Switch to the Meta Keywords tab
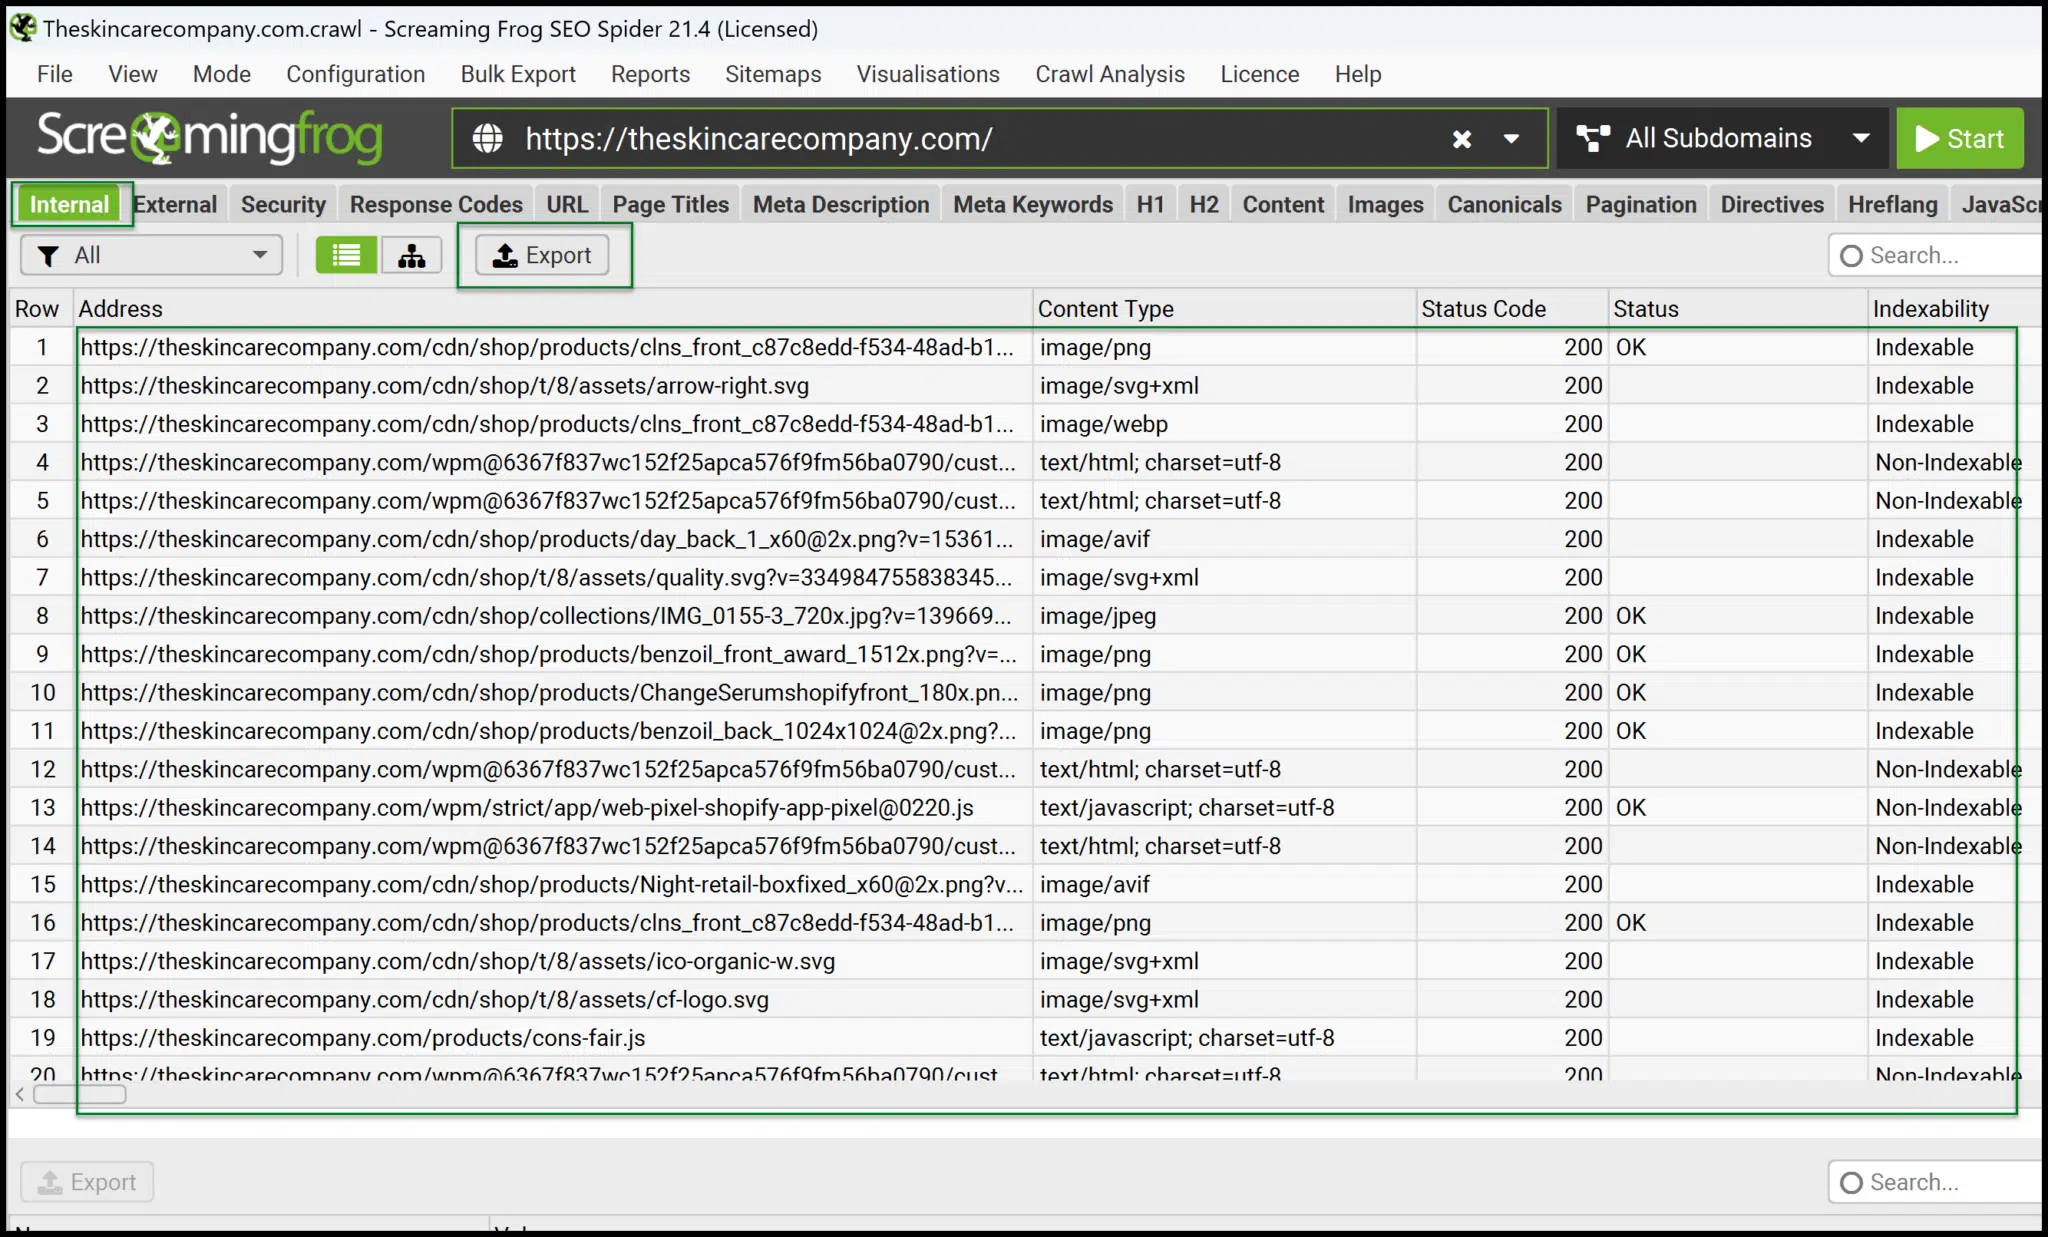 (1033, 204)
